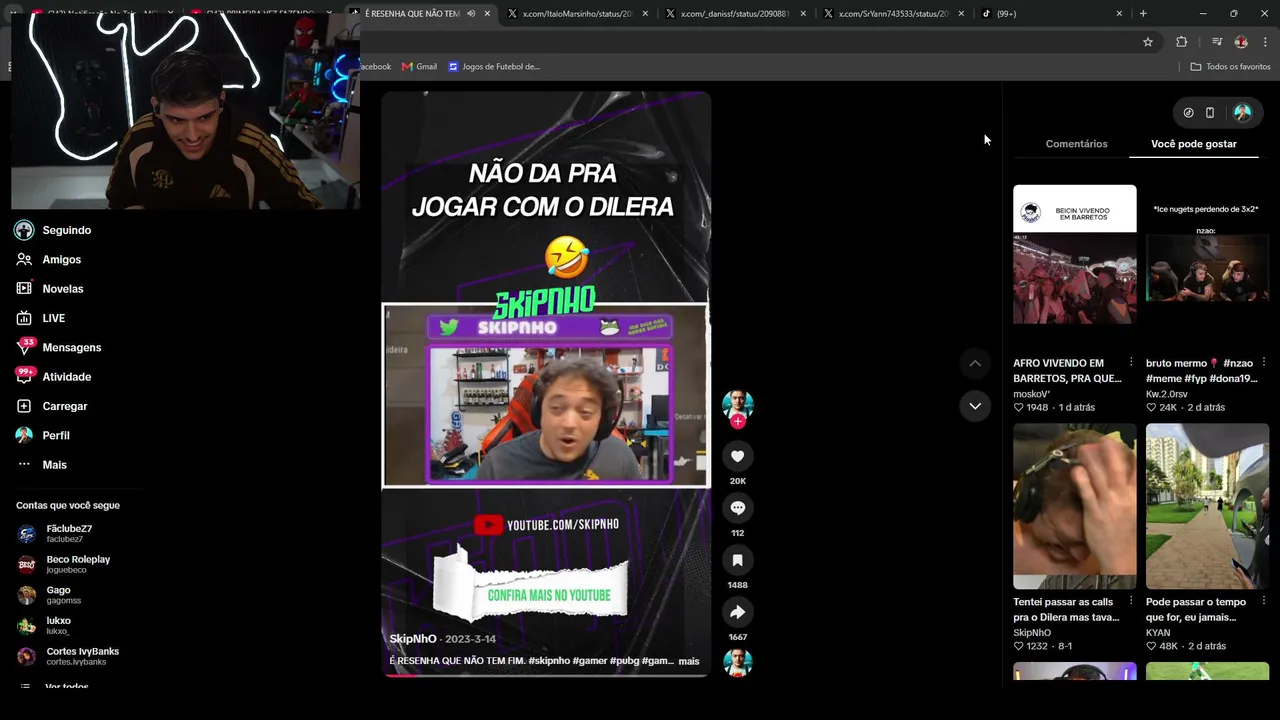Open options for Pode passar o tempo video
Screen dimensions: 1280x720
1264,601
